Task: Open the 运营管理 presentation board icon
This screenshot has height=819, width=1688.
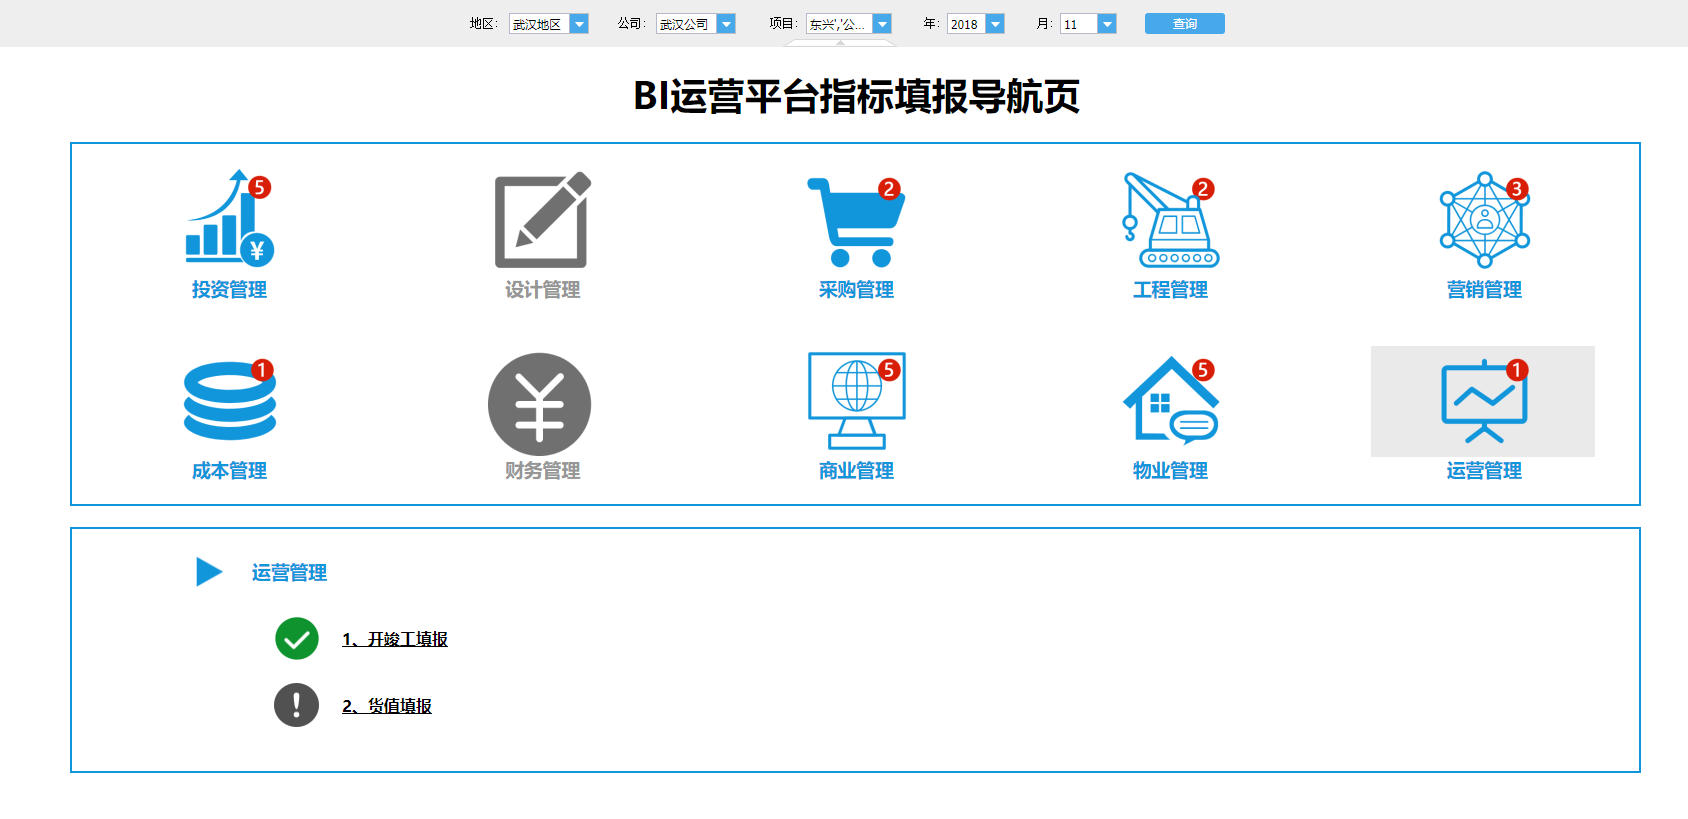Action: tap(1484, 401)
